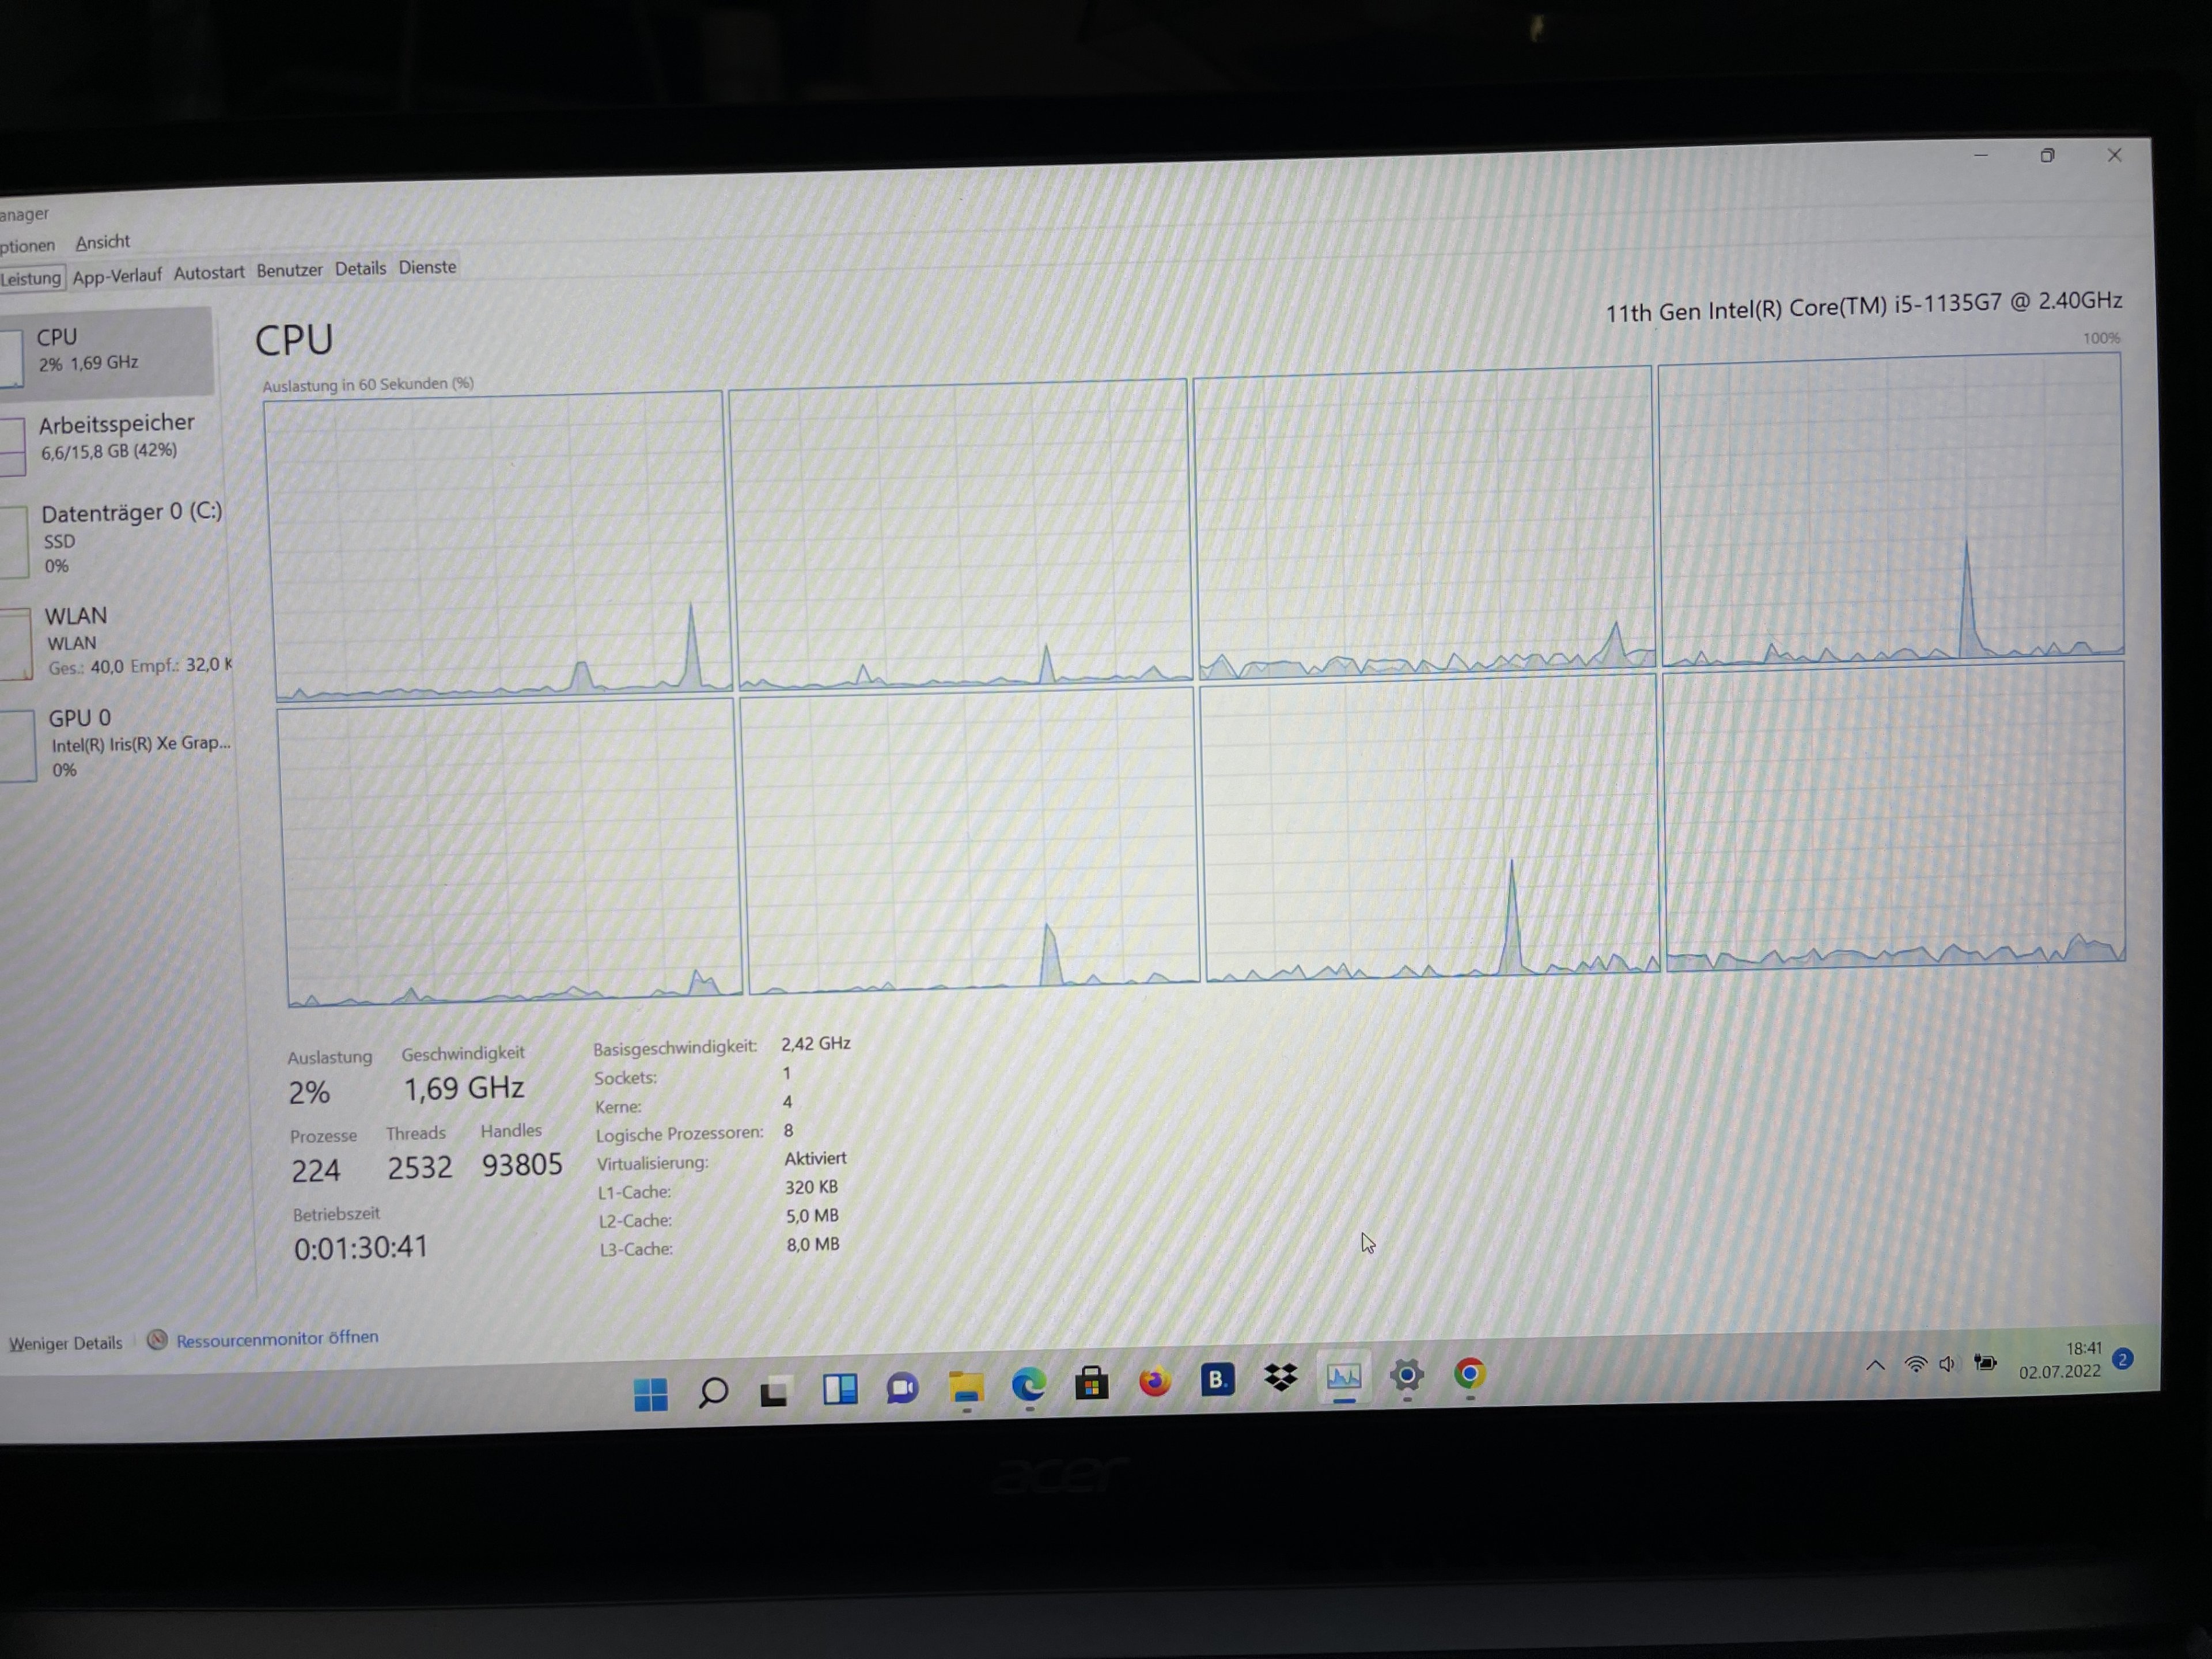Switch to the Autostart tab

(x=208, y=272)
